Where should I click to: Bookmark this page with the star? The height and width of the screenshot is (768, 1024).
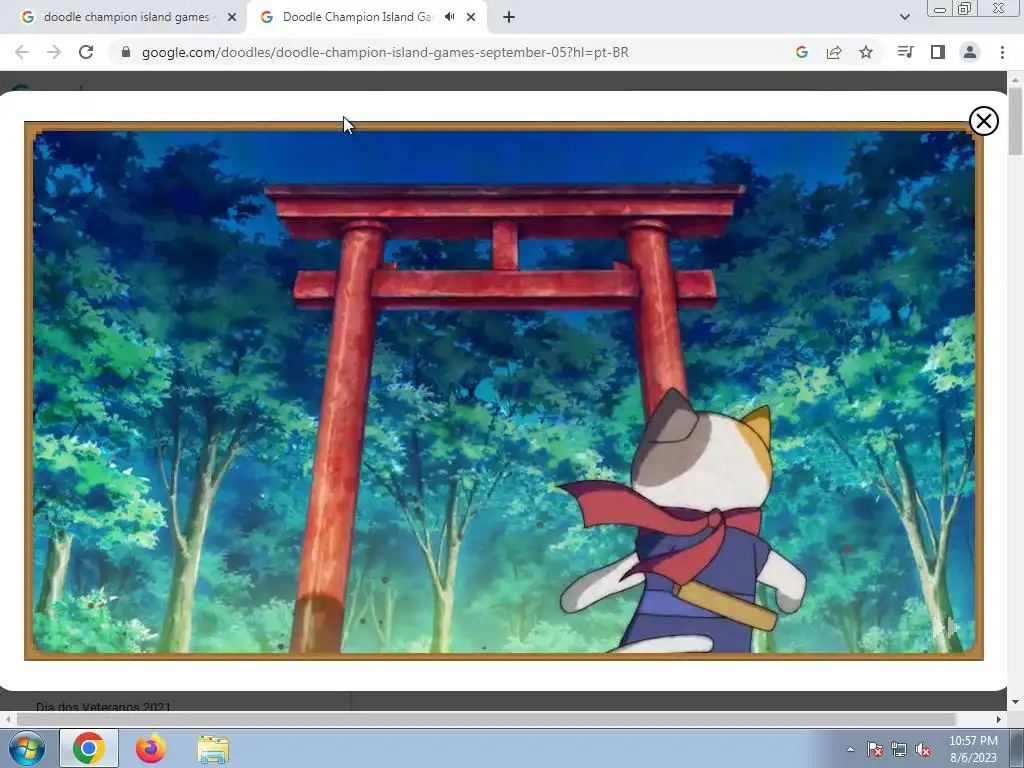(x=866, y=52)
